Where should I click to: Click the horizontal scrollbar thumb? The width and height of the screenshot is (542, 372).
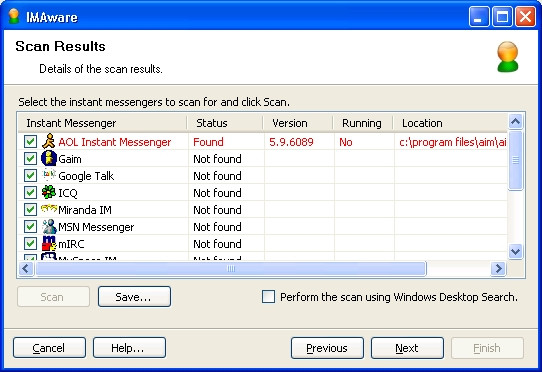coord(231,268)
